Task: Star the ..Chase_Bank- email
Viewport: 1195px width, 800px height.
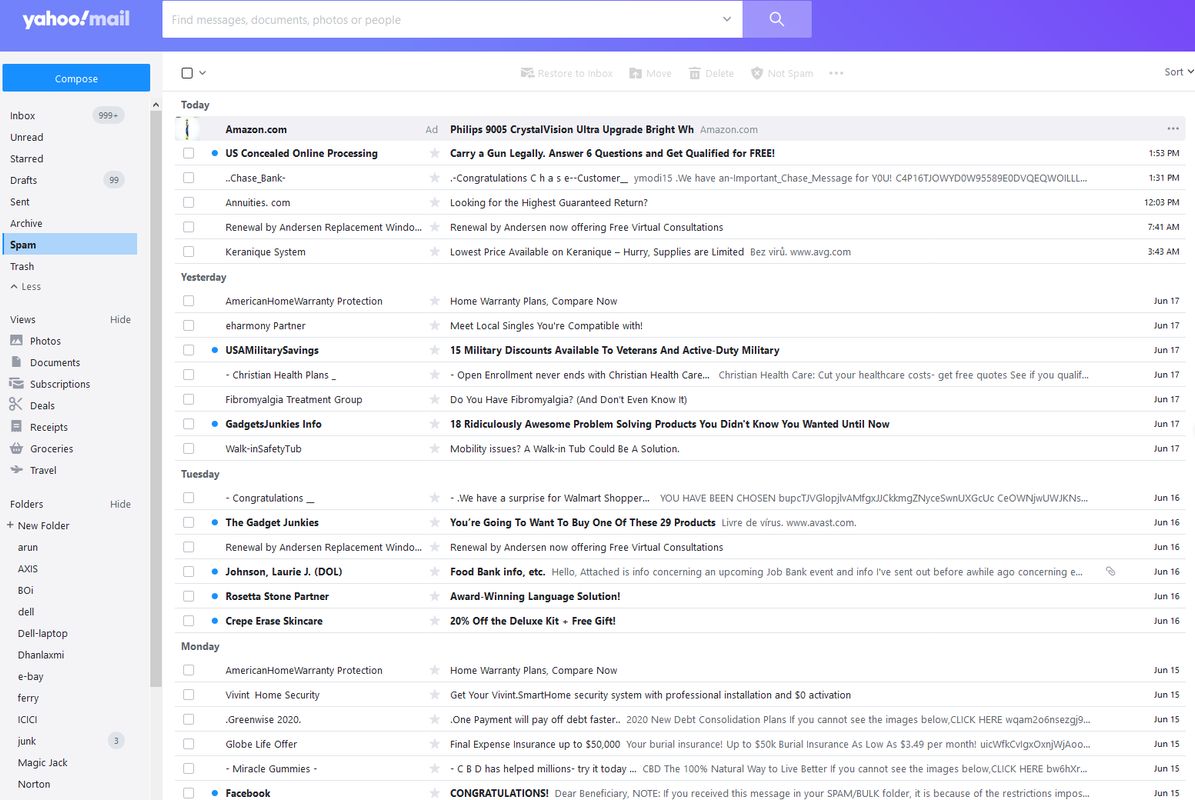Action: pos(434,178)
